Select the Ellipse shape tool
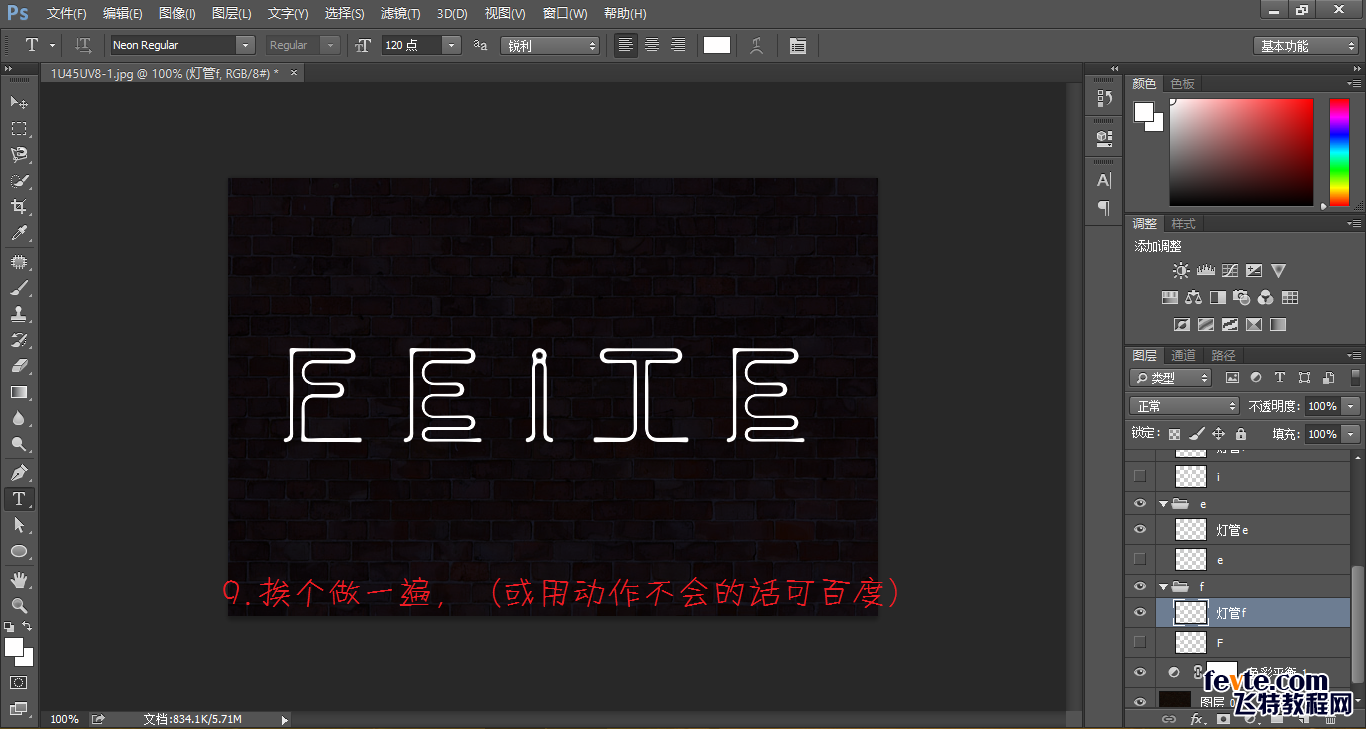The image size is (1366, 729). click(19, 551)
